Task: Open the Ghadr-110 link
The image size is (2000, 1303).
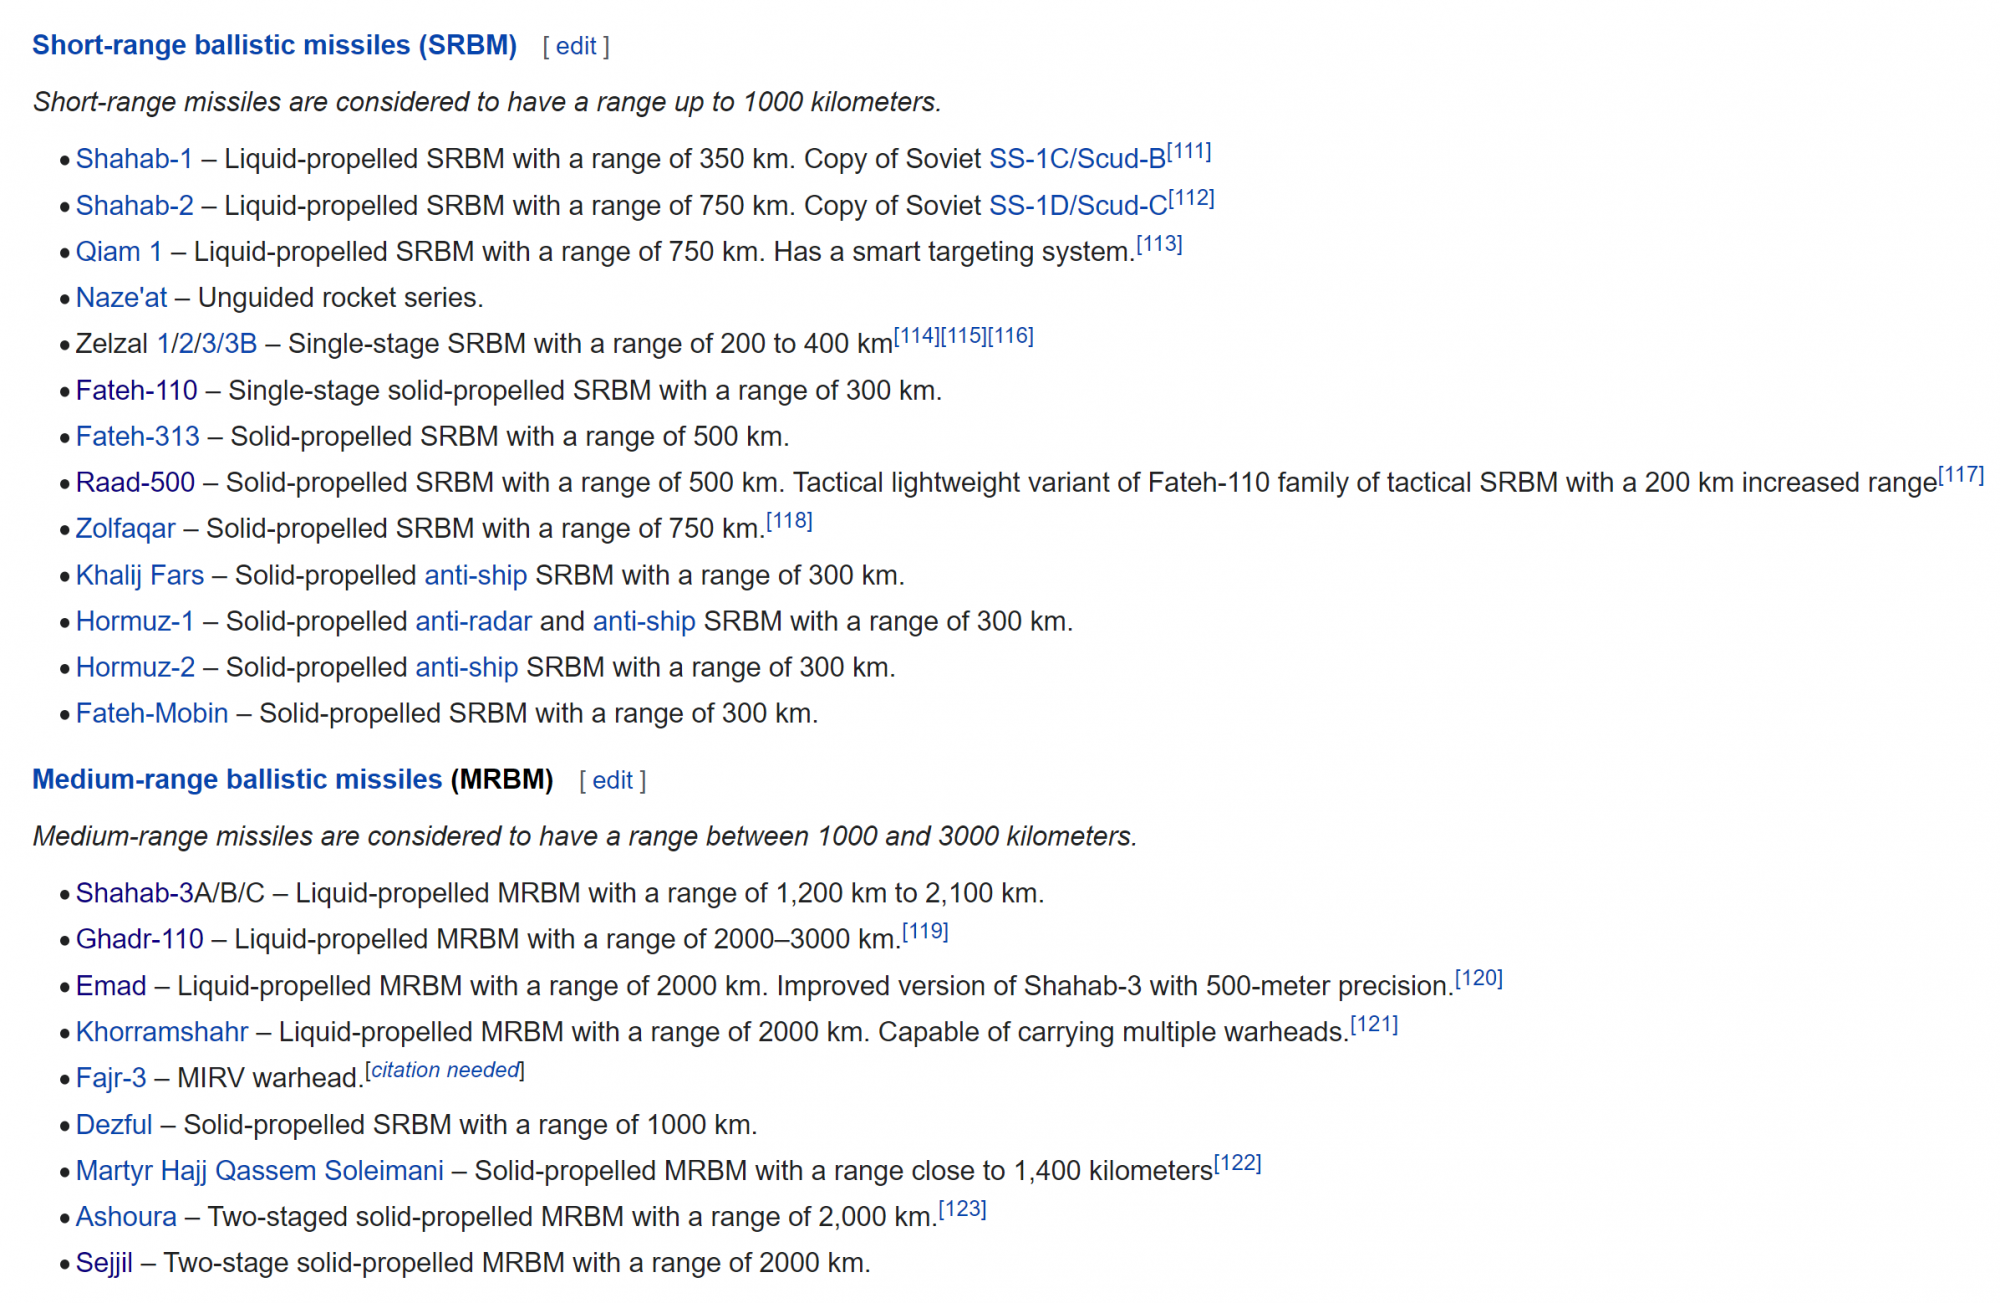Action: click(140, 939)
